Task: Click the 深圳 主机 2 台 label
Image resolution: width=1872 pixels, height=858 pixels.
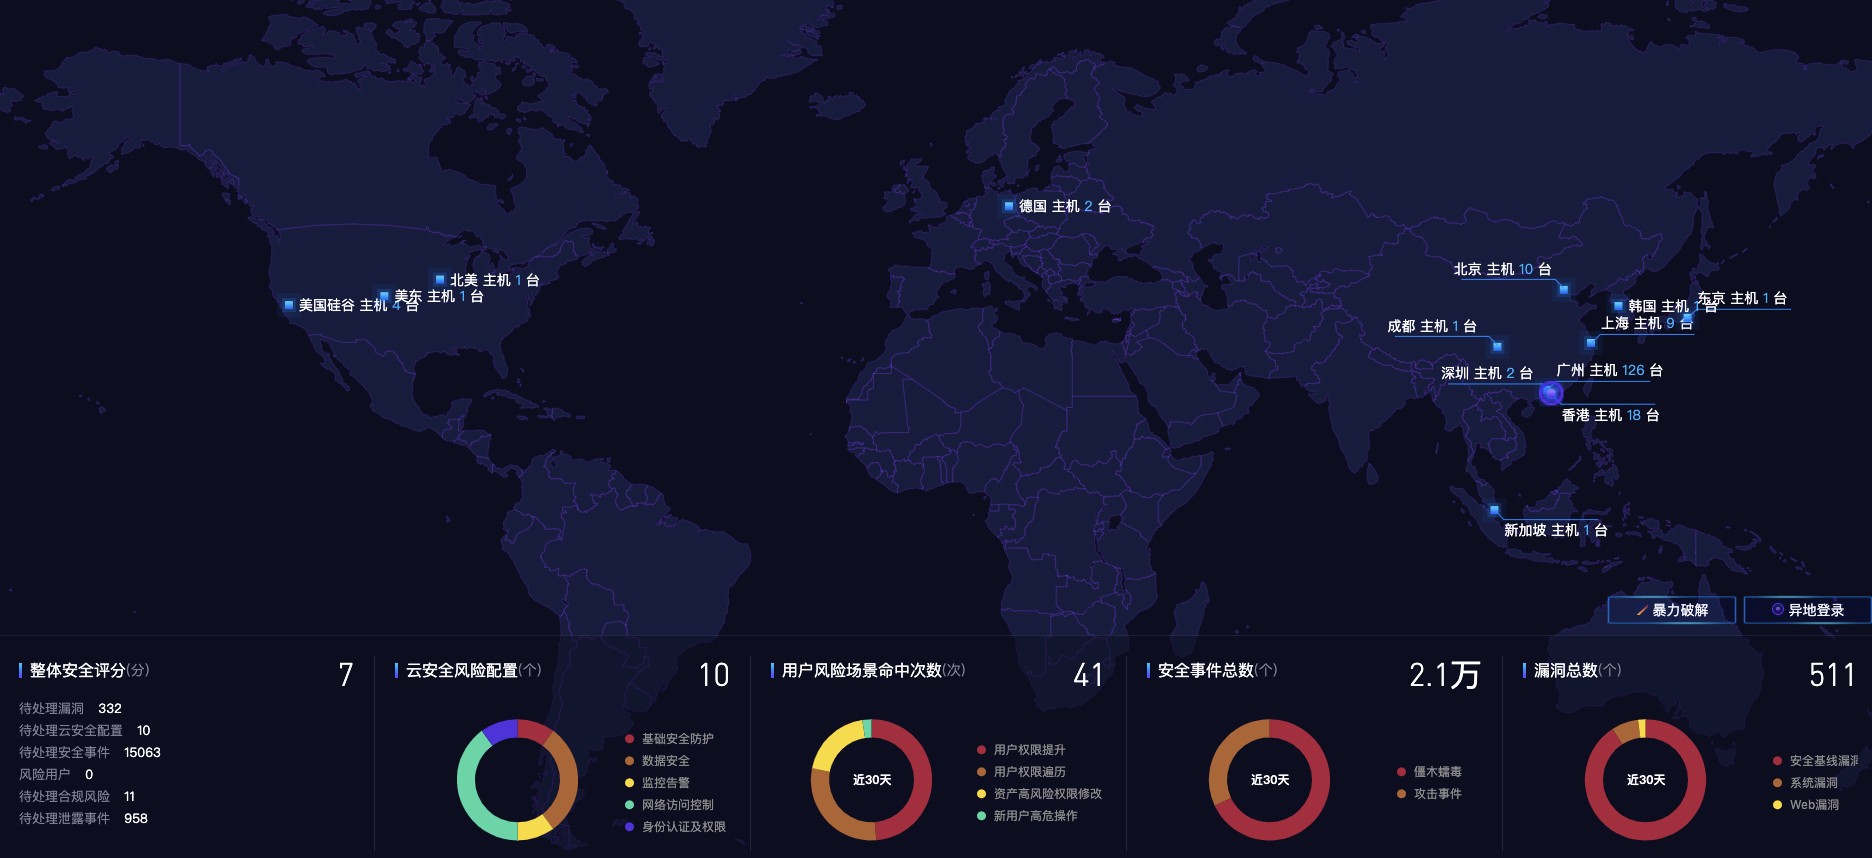Action: pos(1486,373)
